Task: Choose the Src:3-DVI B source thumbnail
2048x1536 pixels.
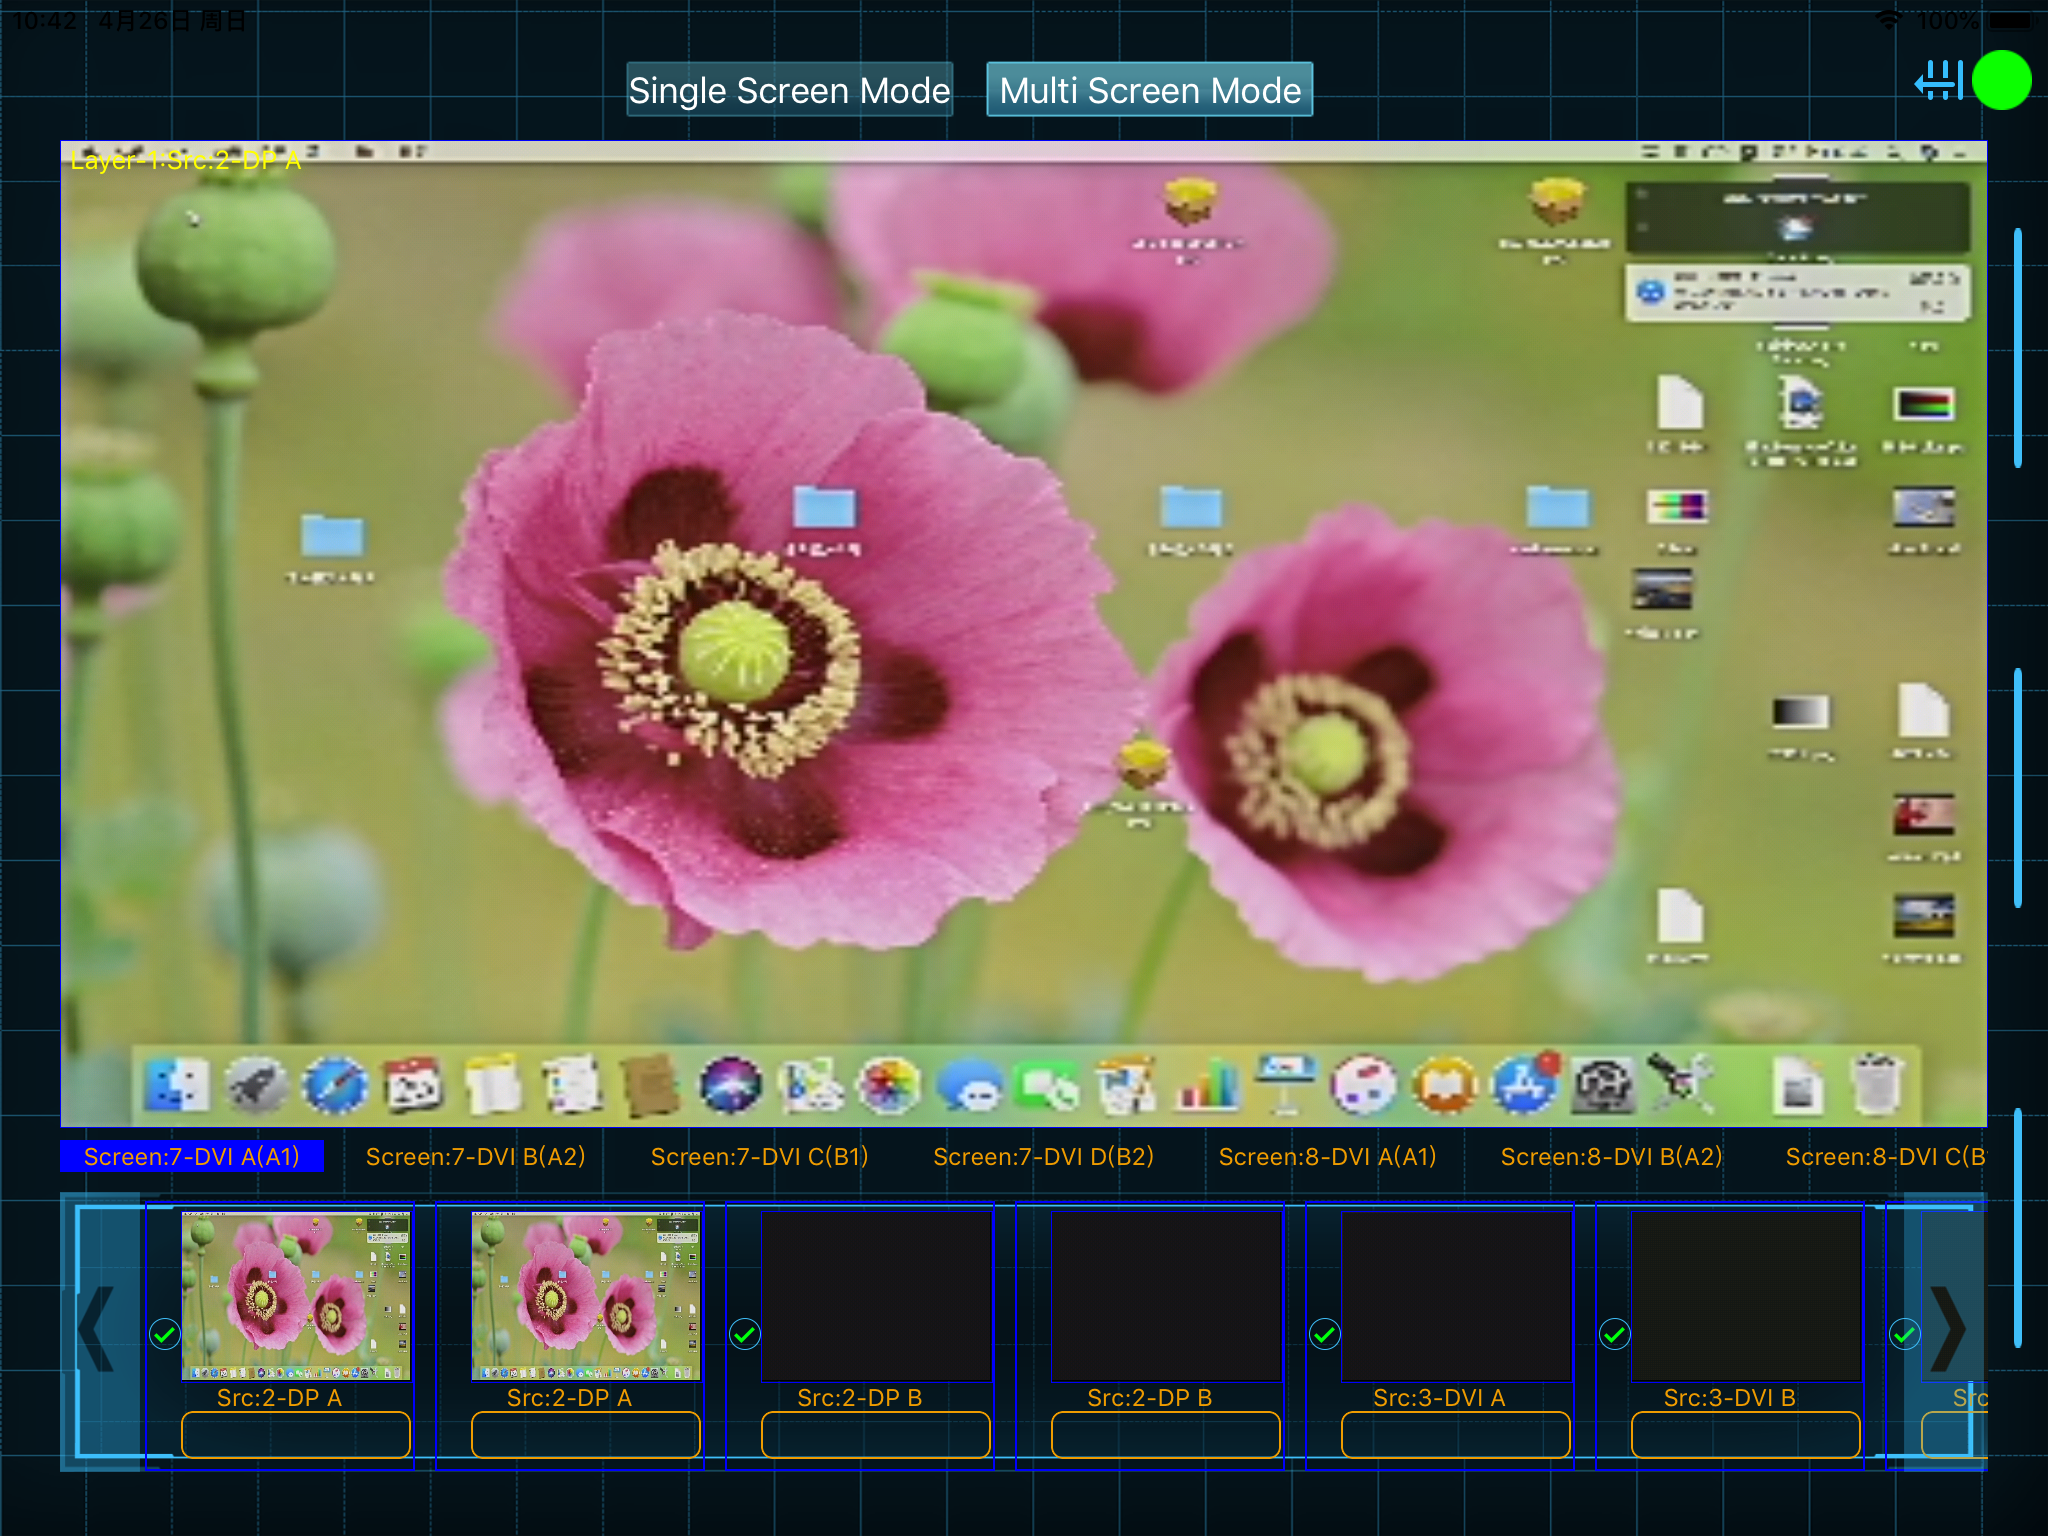Action: pyautogui.click(x=1746, y=1295)
